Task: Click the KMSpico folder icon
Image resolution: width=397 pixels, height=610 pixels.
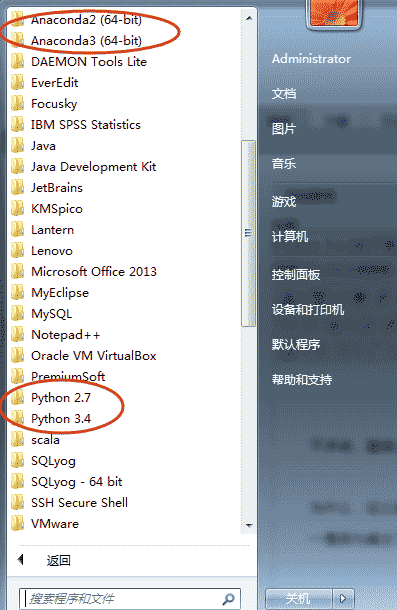Action: click(x=18, y=209)
